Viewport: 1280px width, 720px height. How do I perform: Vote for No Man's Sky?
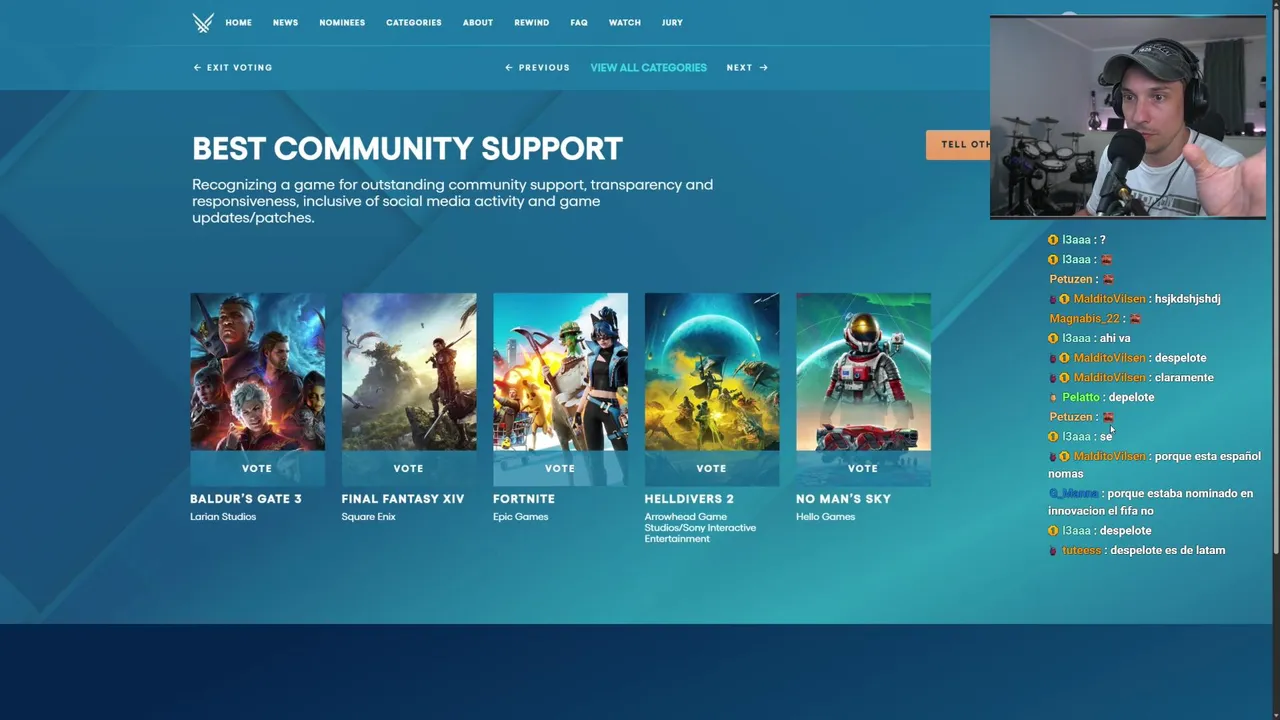click(x=863, y=468)
